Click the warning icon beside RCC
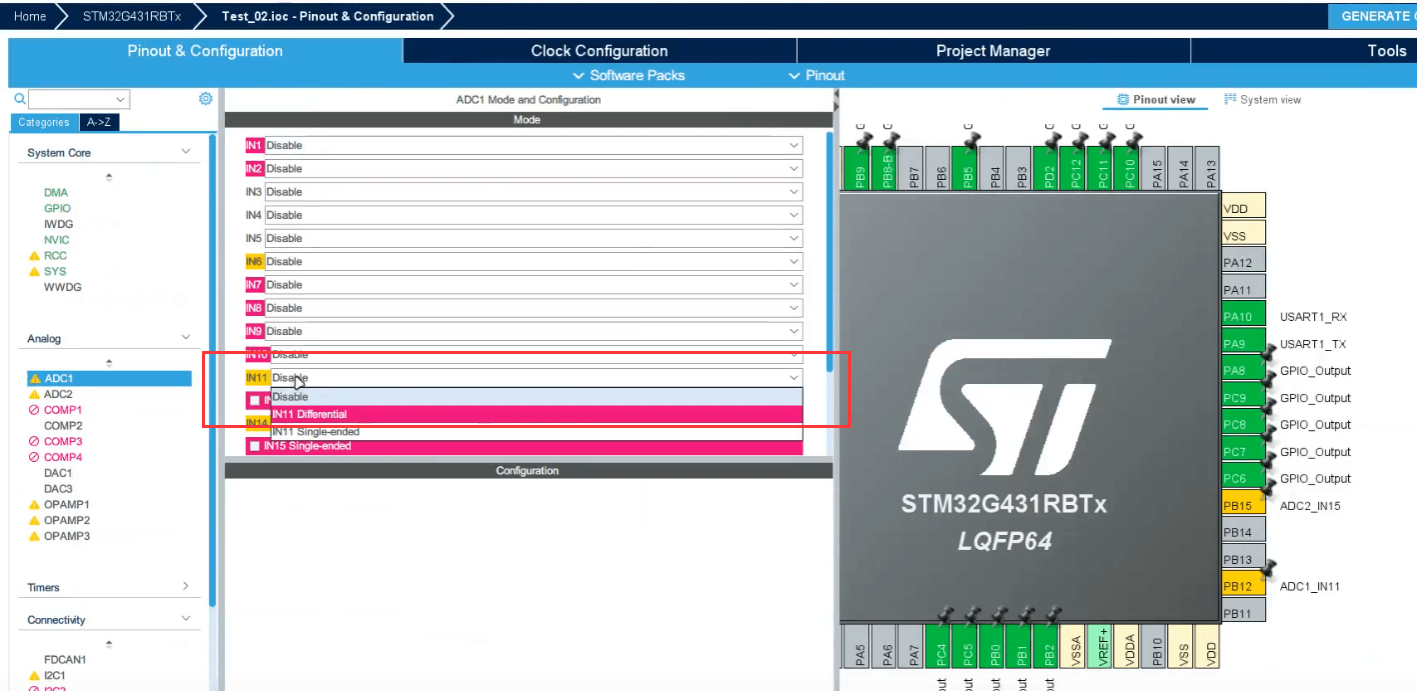This screenshot has height=691, width=1417. click(x=35, y=256)
